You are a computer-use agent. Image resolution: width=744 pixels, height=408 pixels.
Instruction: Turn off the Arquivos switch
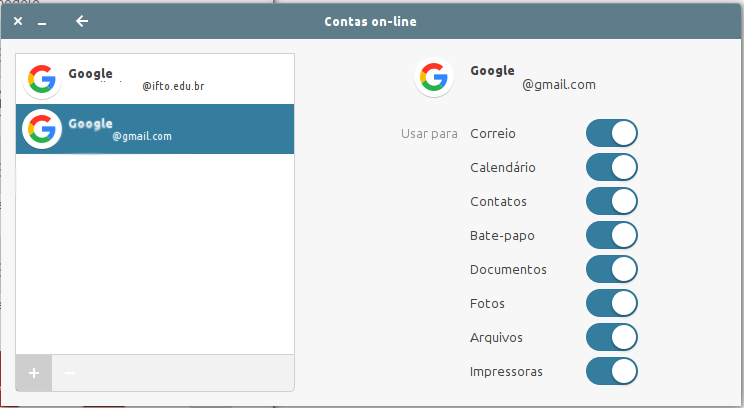click(x=612, y=337)
